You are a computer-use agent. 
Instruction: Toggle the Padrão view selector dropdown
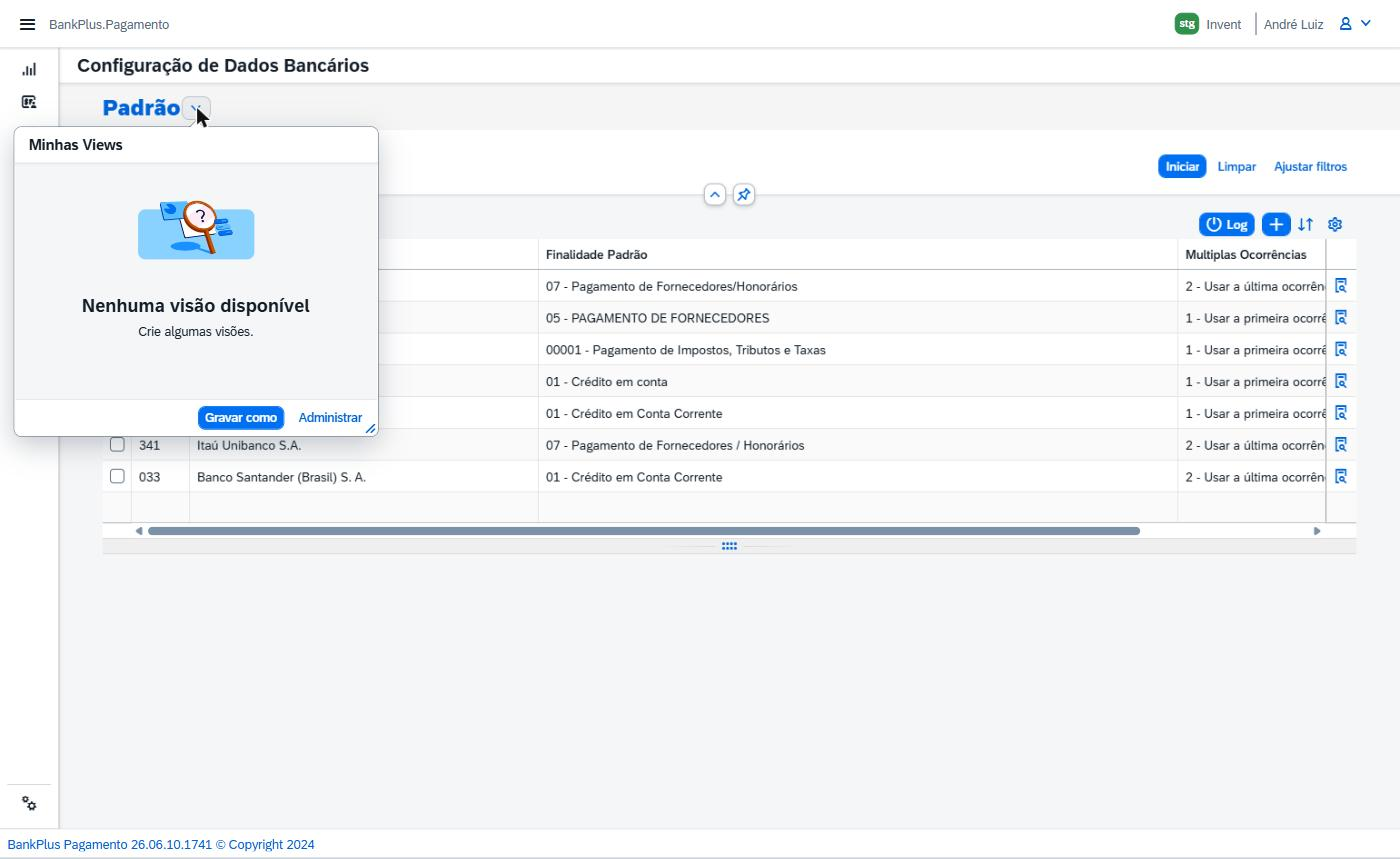[x=197, y=108]
